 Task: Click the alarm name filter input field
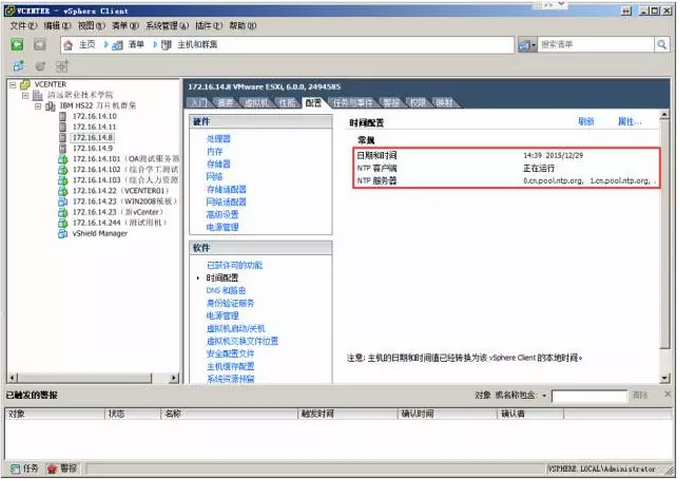(x=589, y=396)
